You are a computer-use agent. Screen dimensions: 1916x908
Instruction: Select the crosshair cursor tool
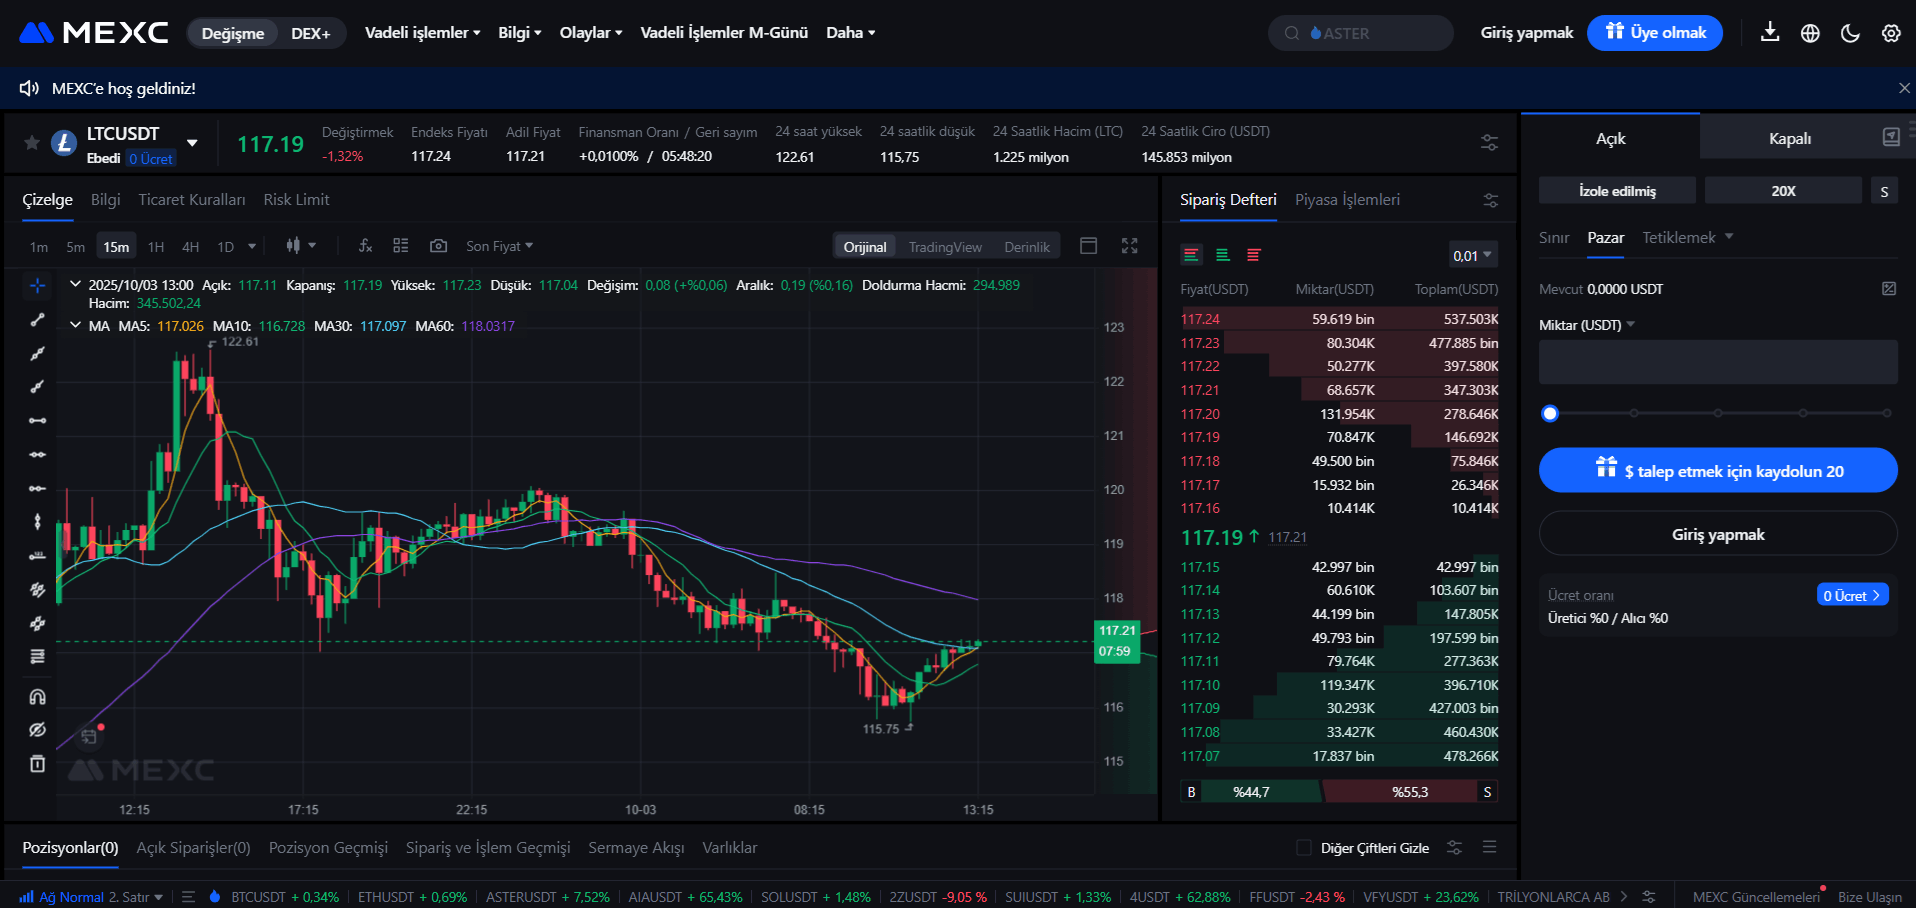click(37, 285)
